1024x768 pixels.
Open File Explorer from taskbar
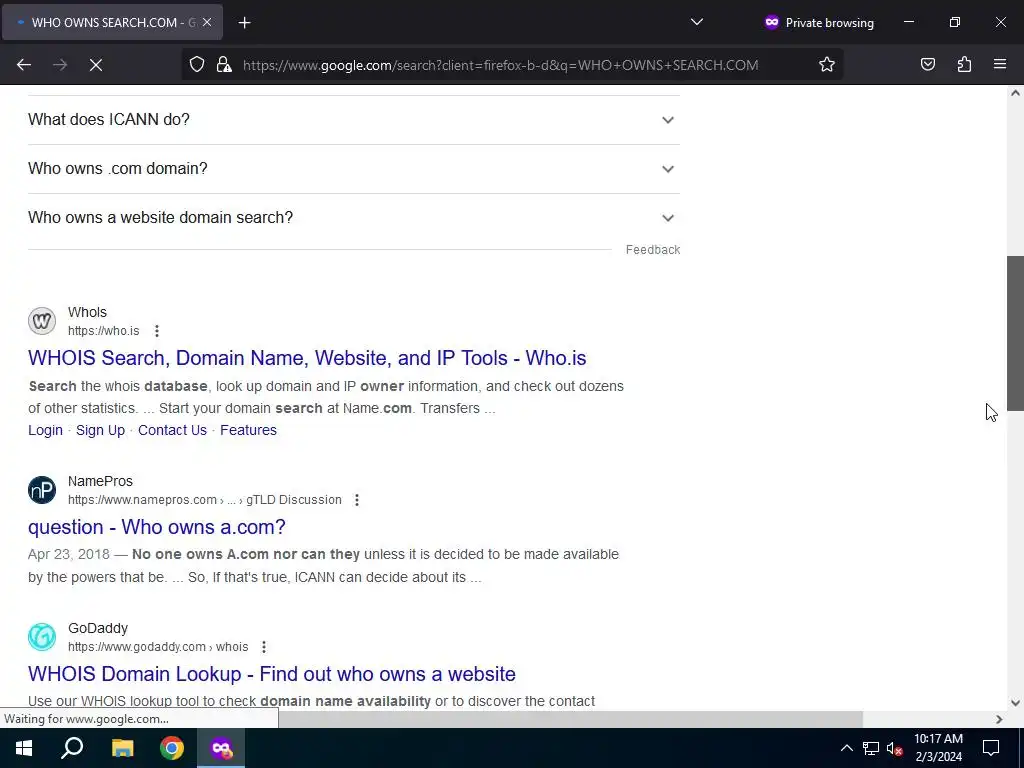click(x=122, y=748)
